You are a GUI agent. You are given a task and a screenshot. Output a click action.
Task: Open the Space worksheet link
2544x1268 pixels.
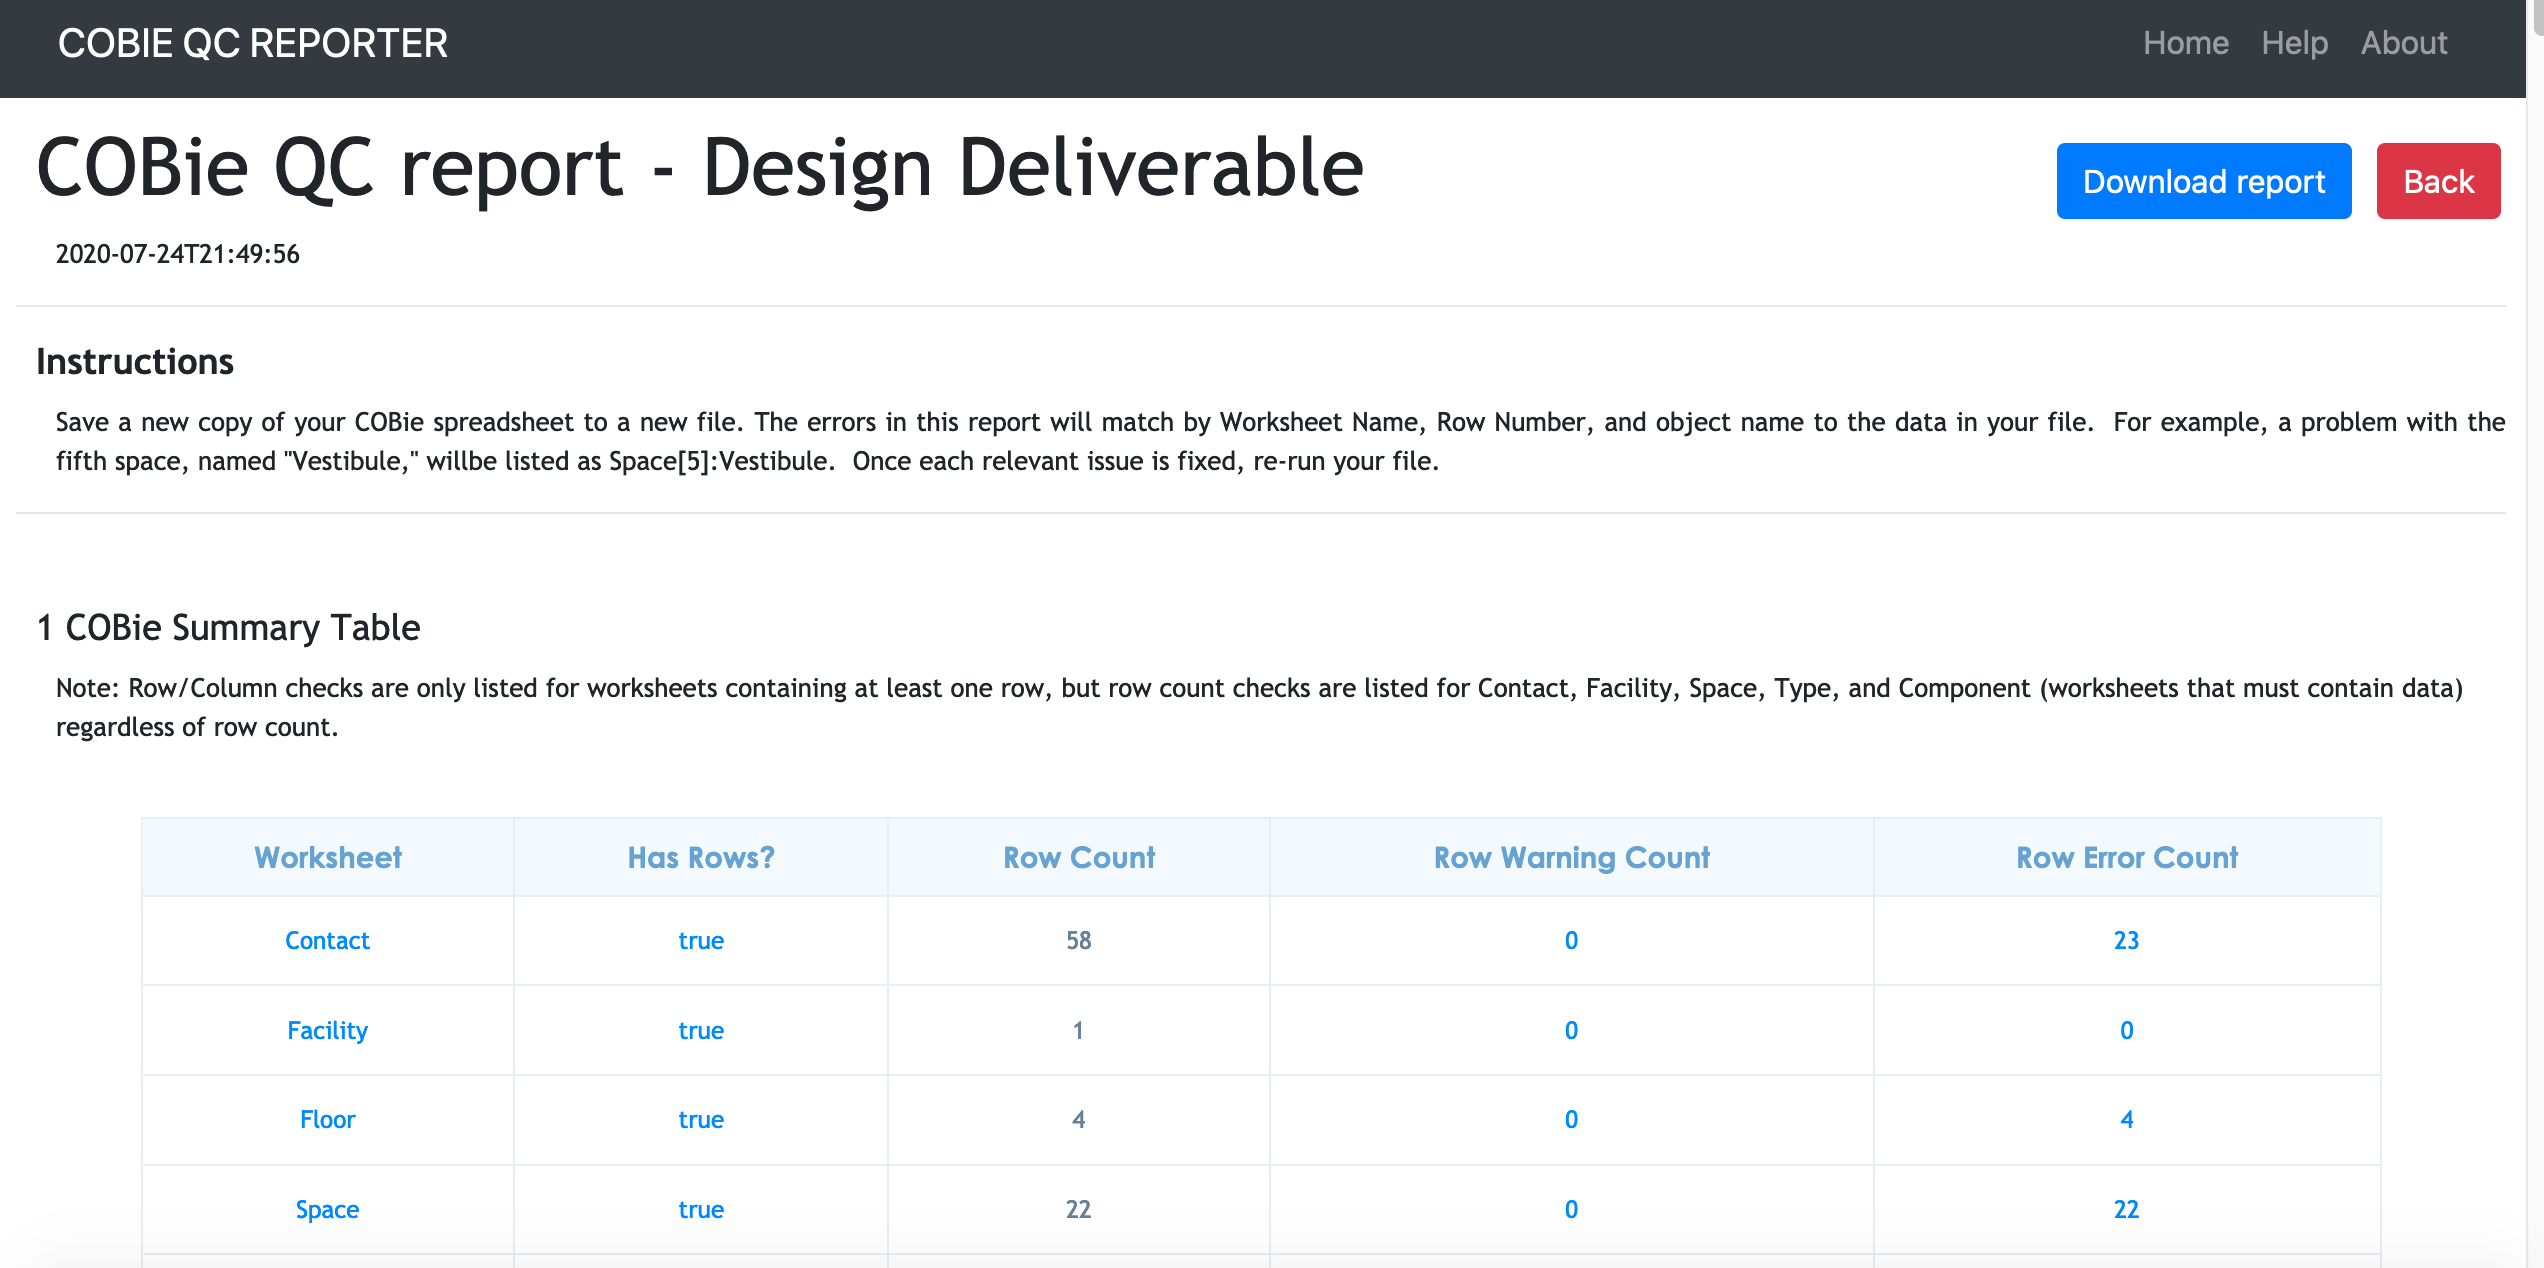pos(327,1209)
